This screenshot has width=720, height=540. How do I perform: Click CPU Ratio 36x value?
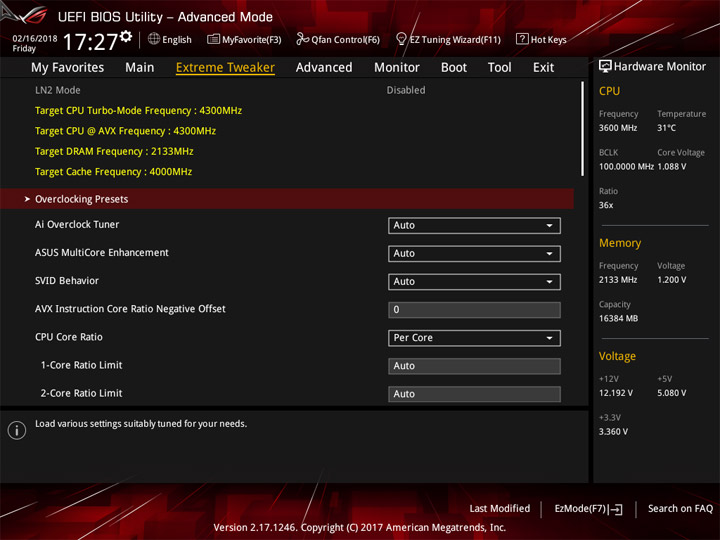606,205
